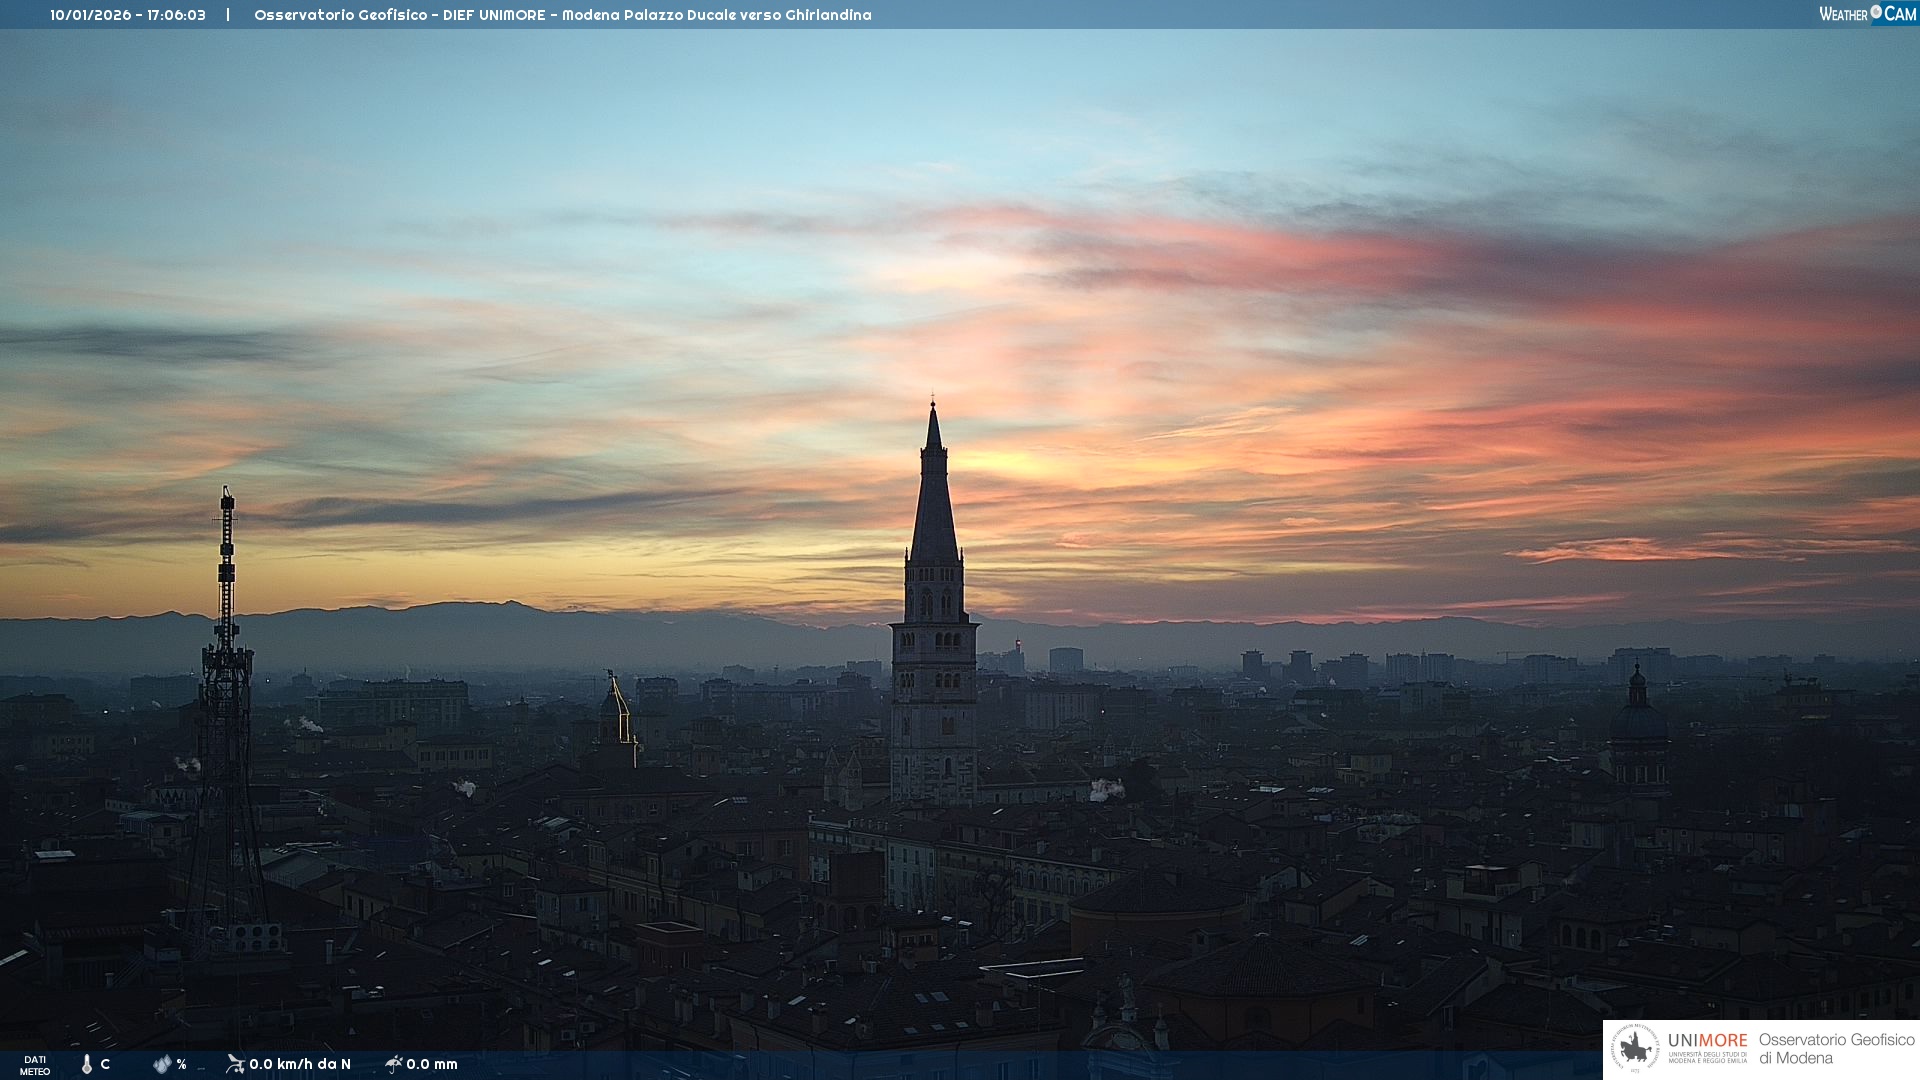Click the blue CAM badge
The width and height of the screenshot is (1920, 1080).
coord(1899,14)
